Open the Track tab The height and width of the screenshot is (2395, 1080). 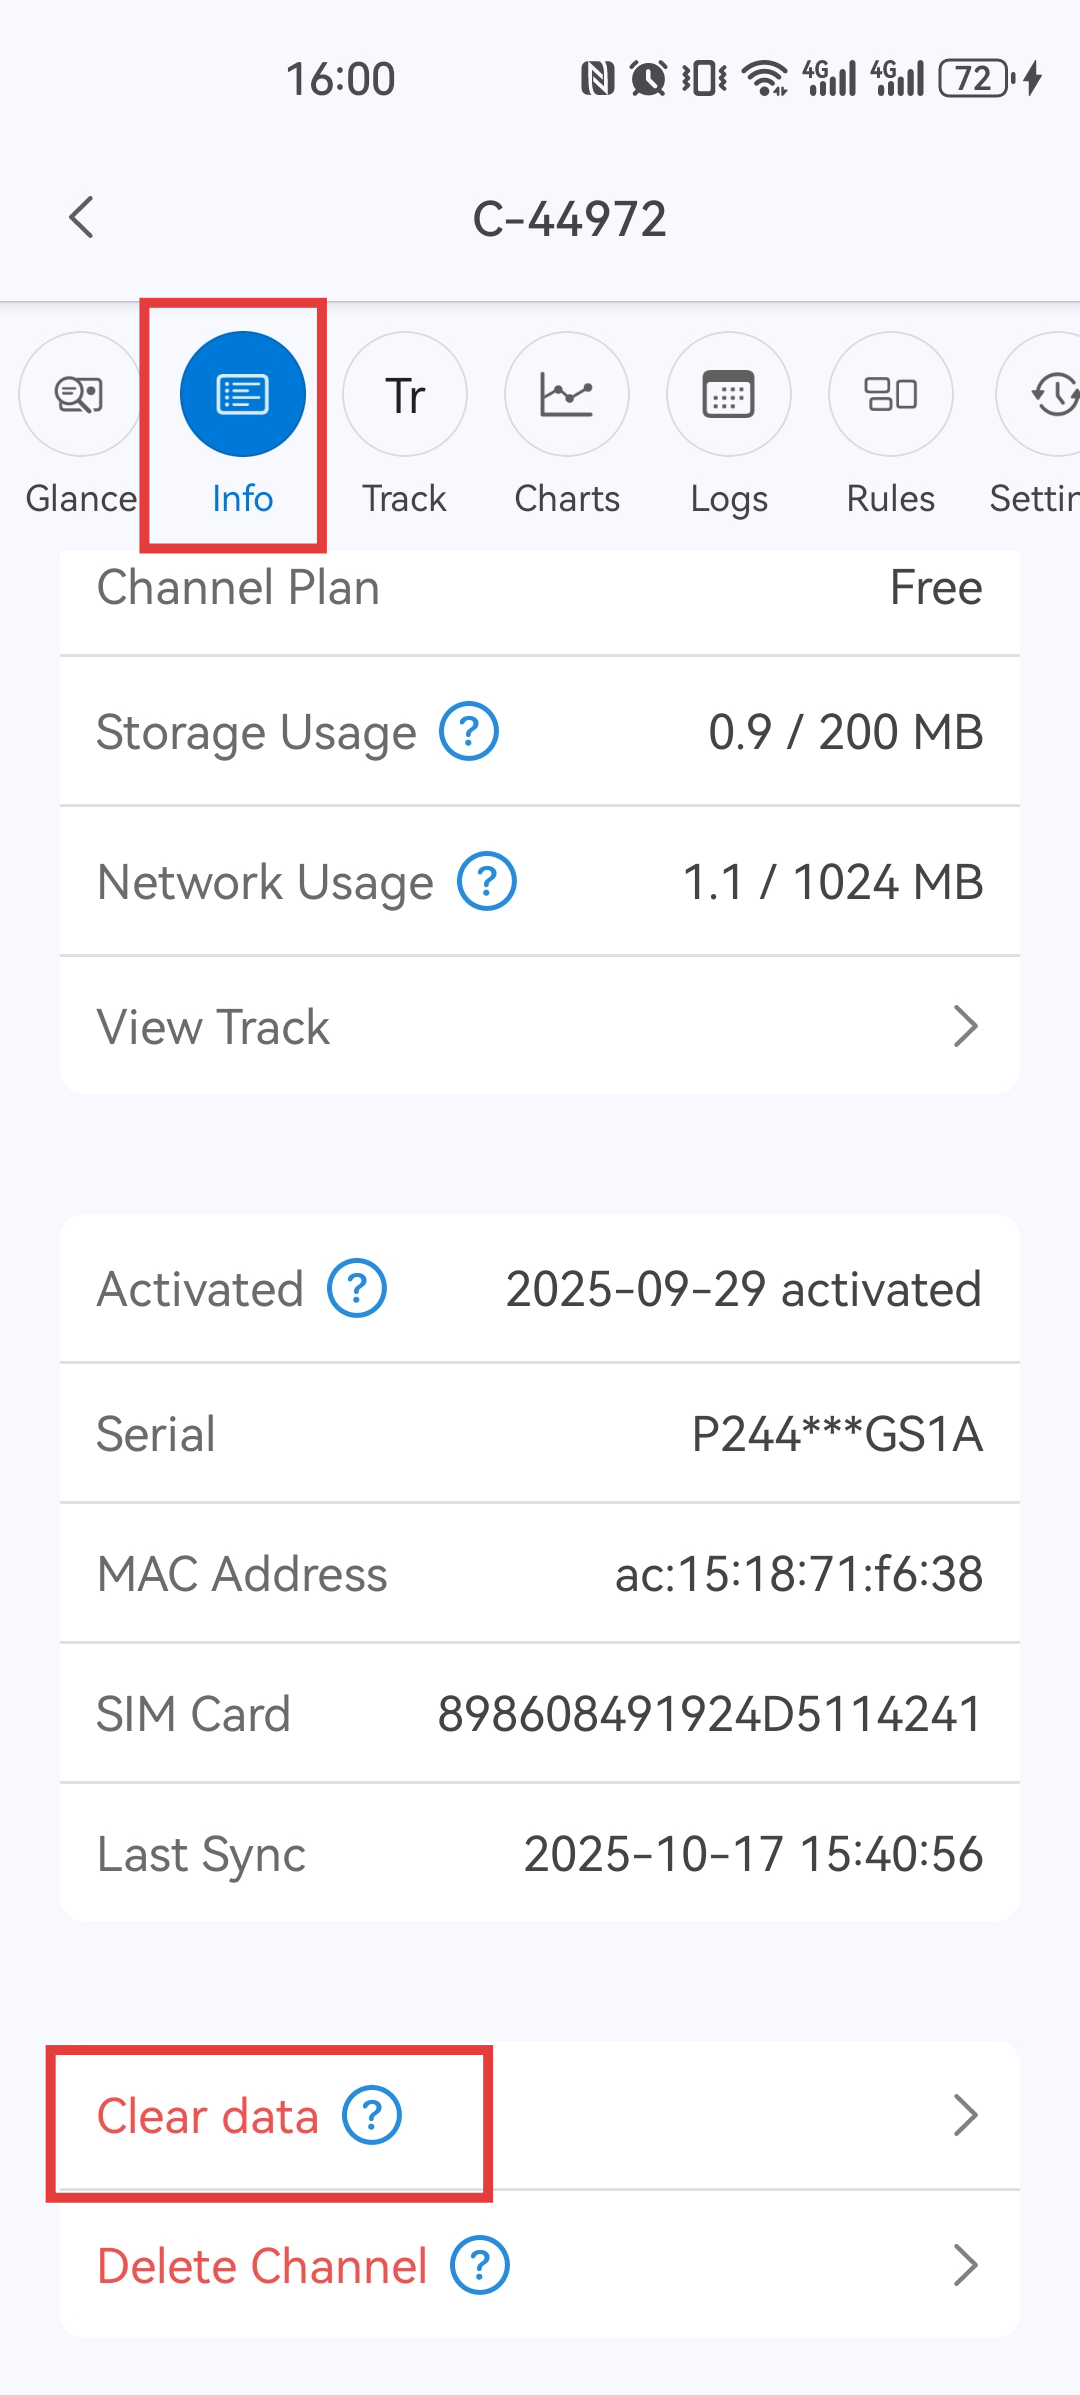[x=404, y=394]
